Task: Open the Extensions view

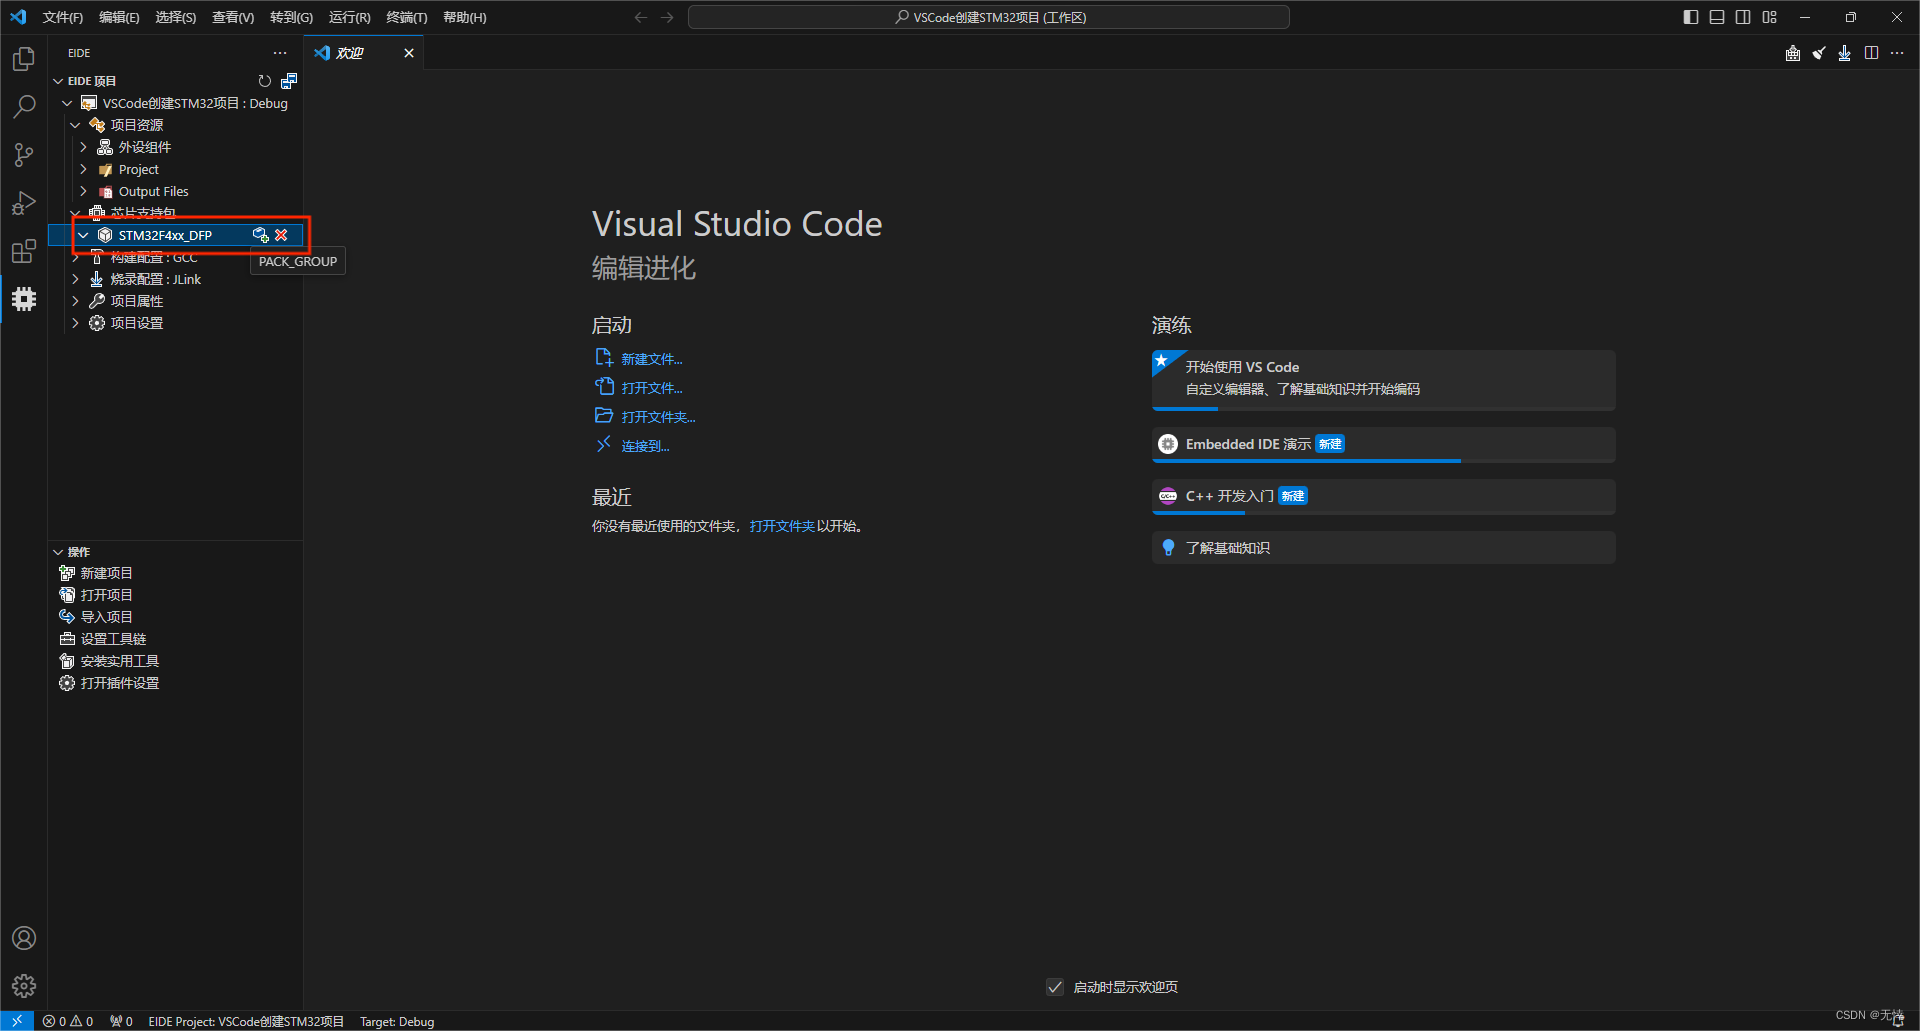Action: [x=24, y=251]
